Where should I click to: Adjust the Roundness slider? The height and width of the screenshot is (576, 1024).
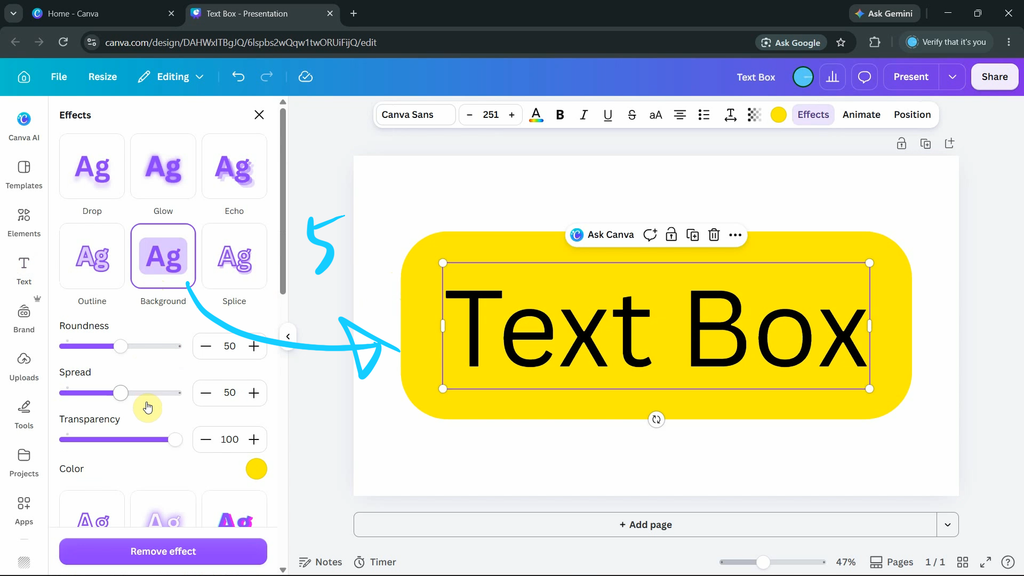(x=120, y=346)
